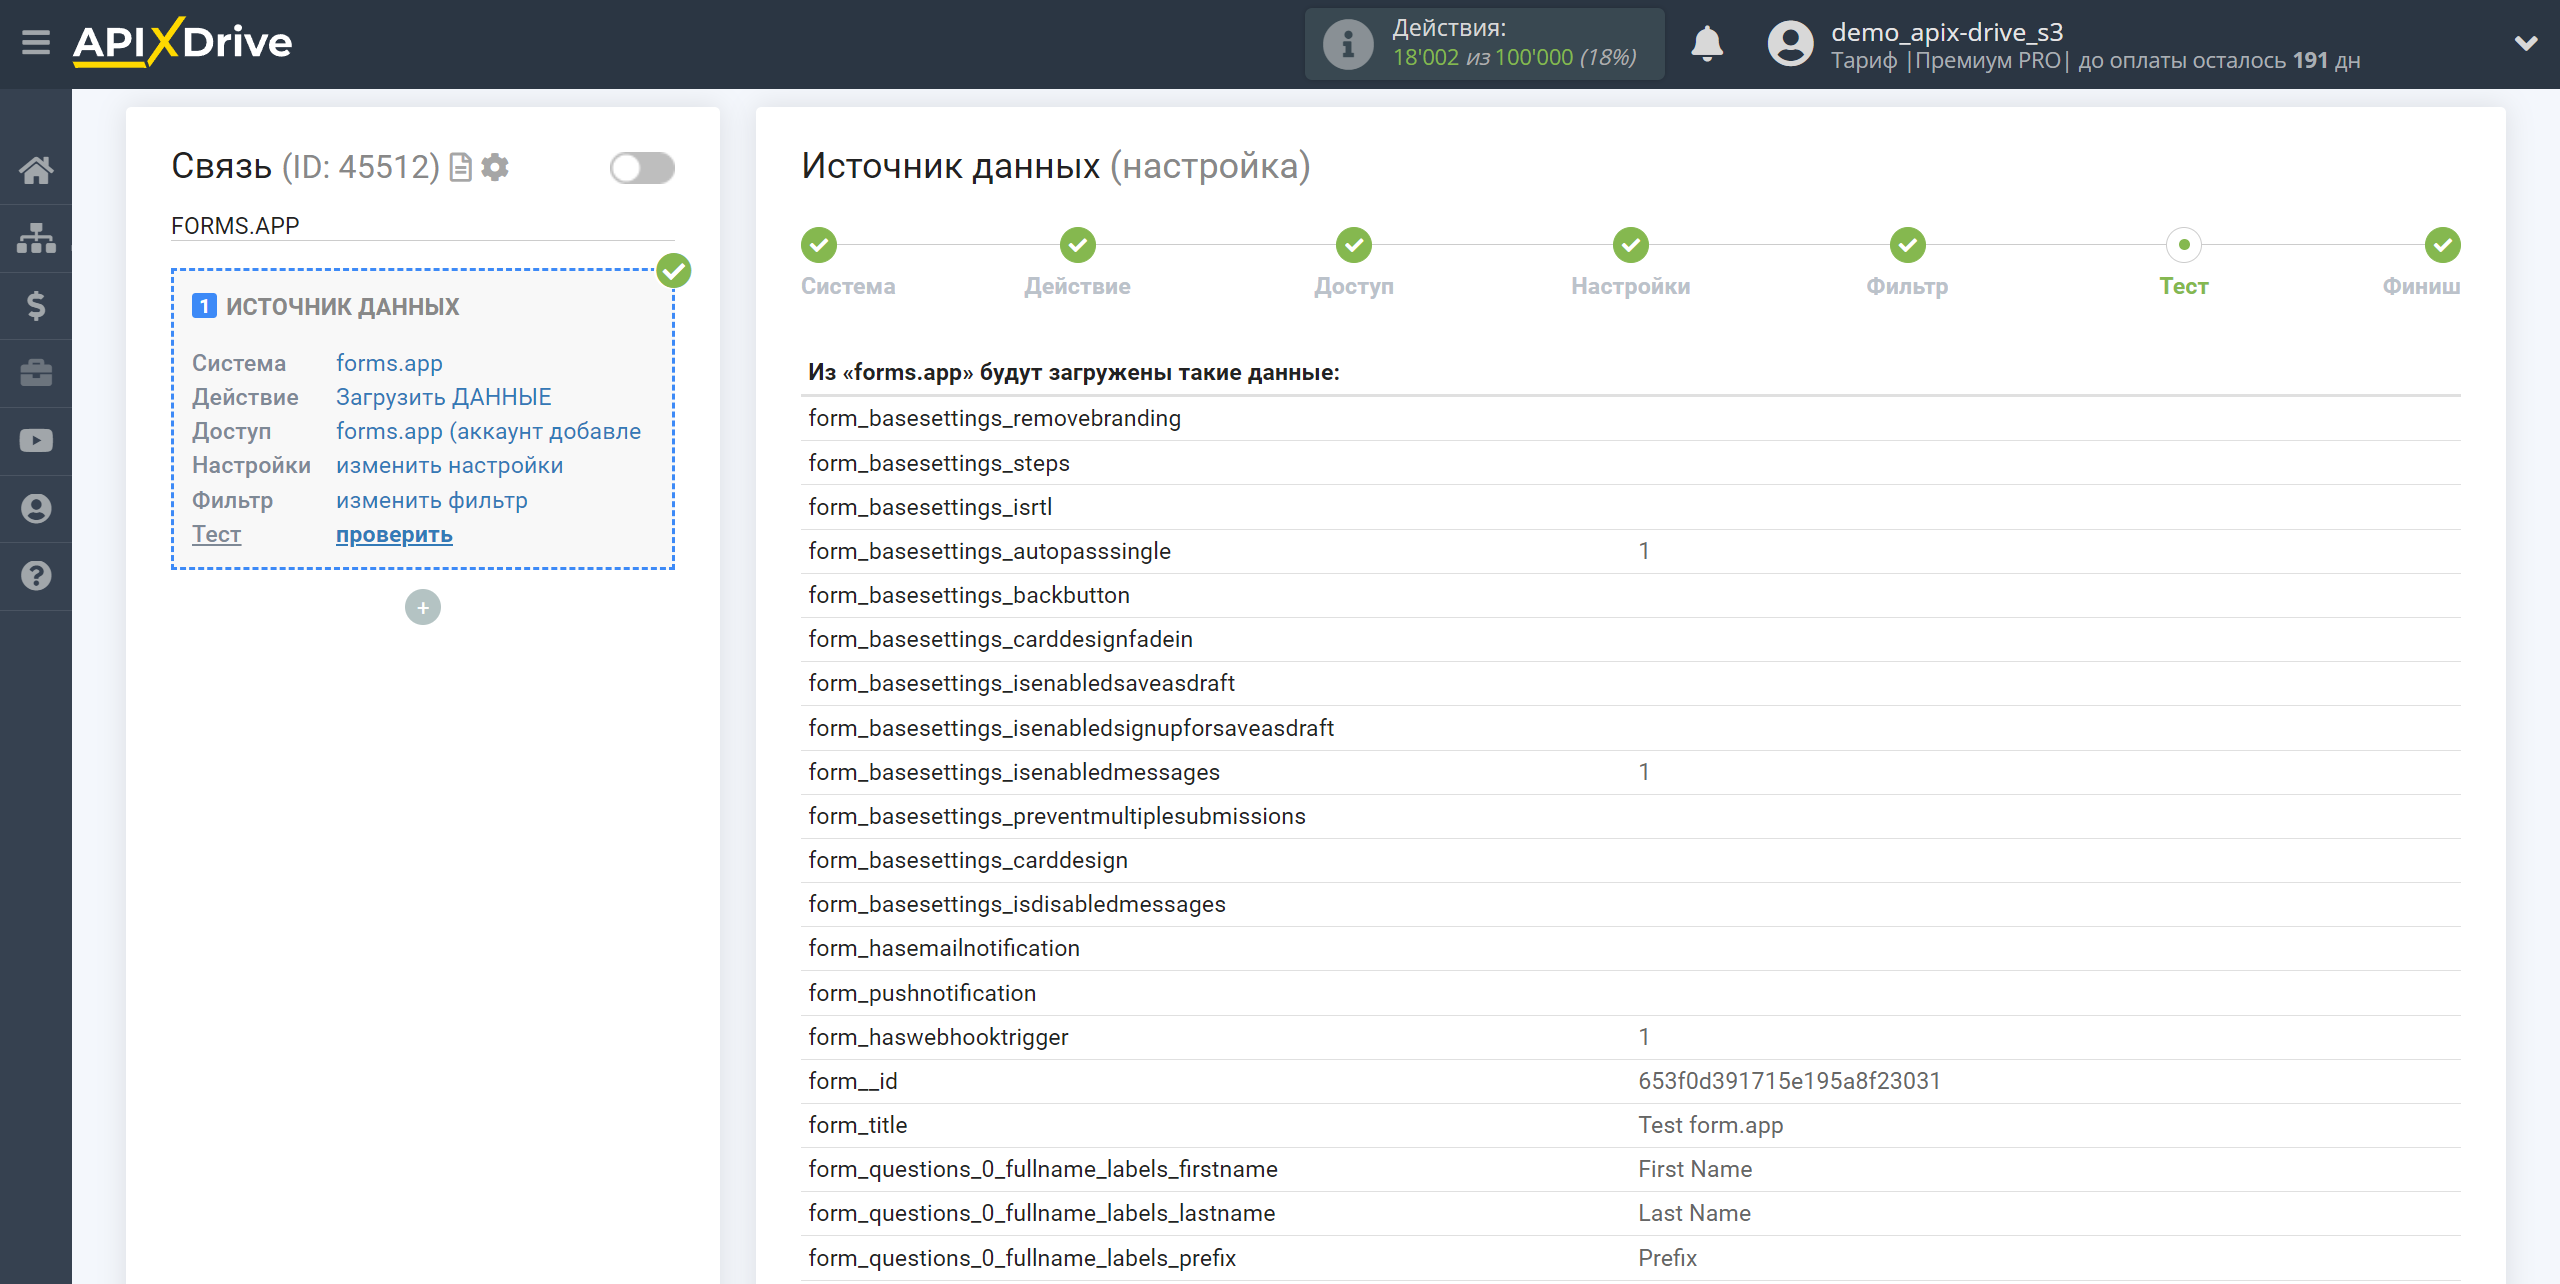Click the connection notes document icon

[460, 167]
